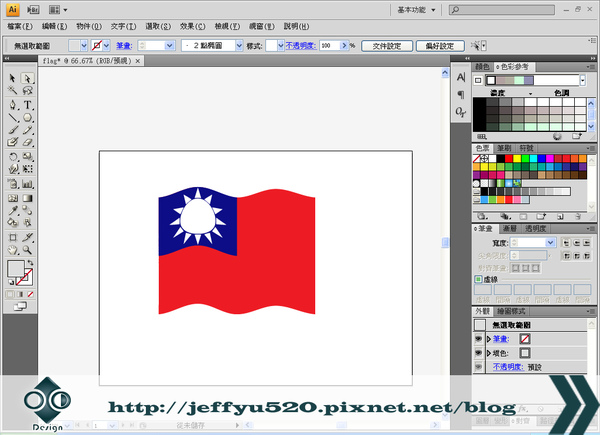The height and width of the screenshot is (435, 600).
Task: Open Adobe Bridge from the top bar
Action: click(33, 10)
